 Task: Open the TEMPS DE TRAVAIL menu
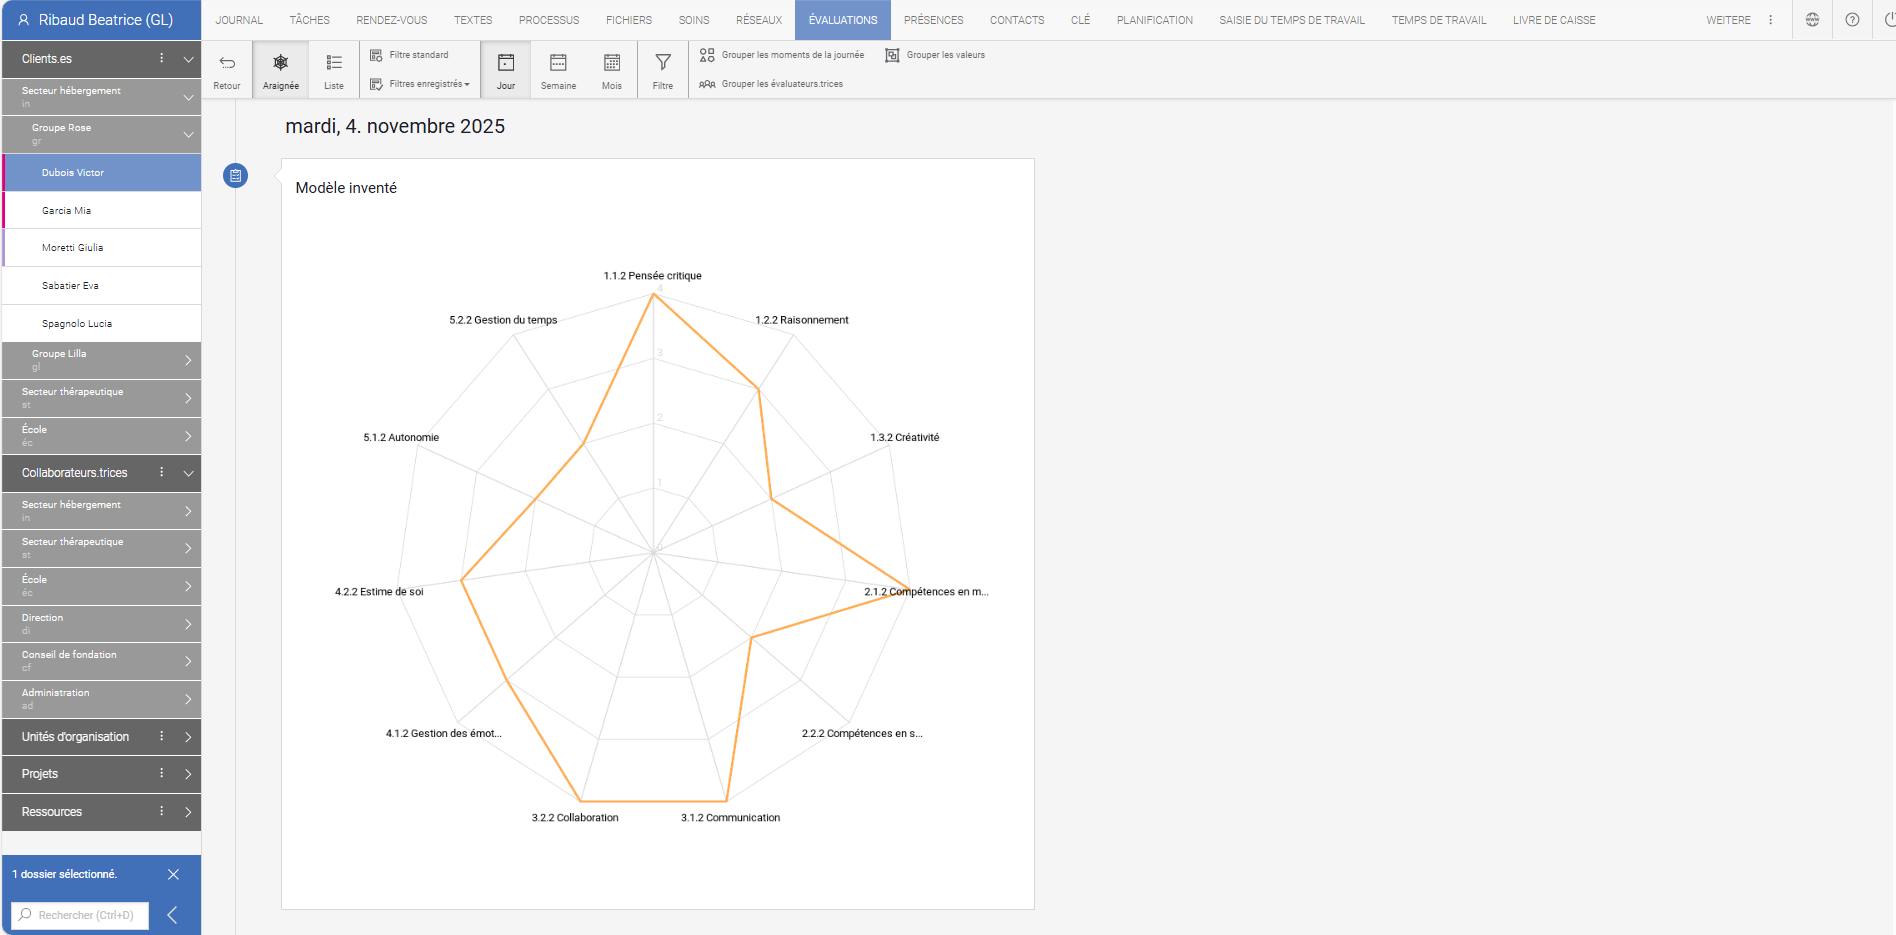(1438, 19)
